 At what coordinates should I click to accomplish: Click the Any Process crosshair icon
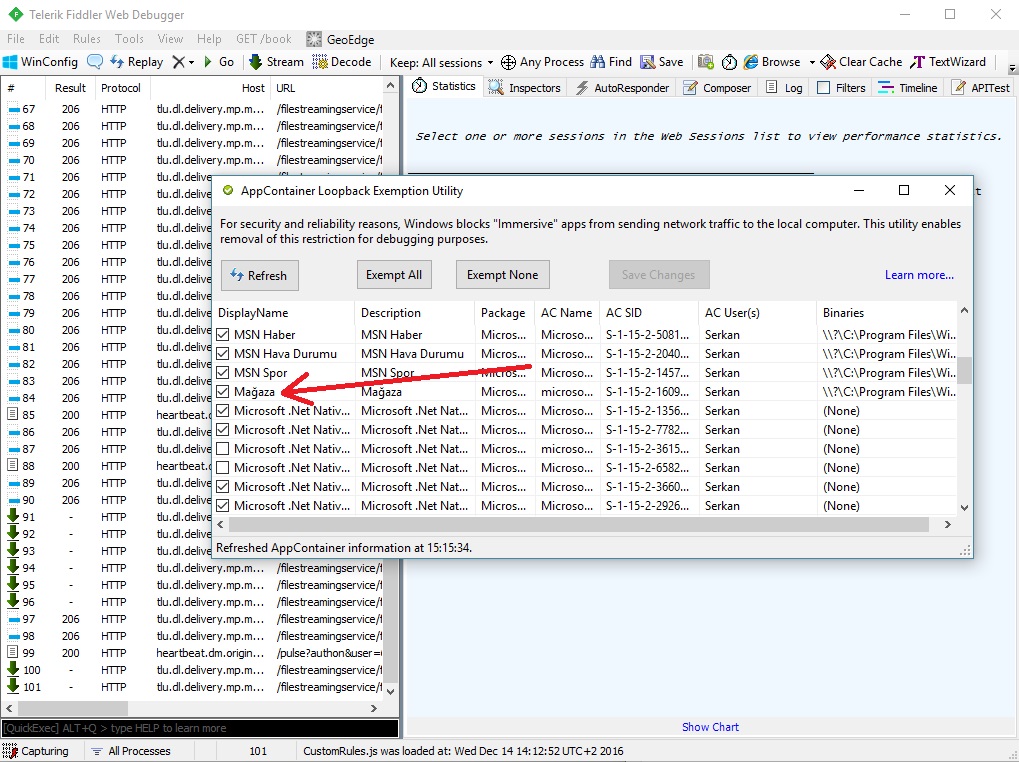click(508, 62)
